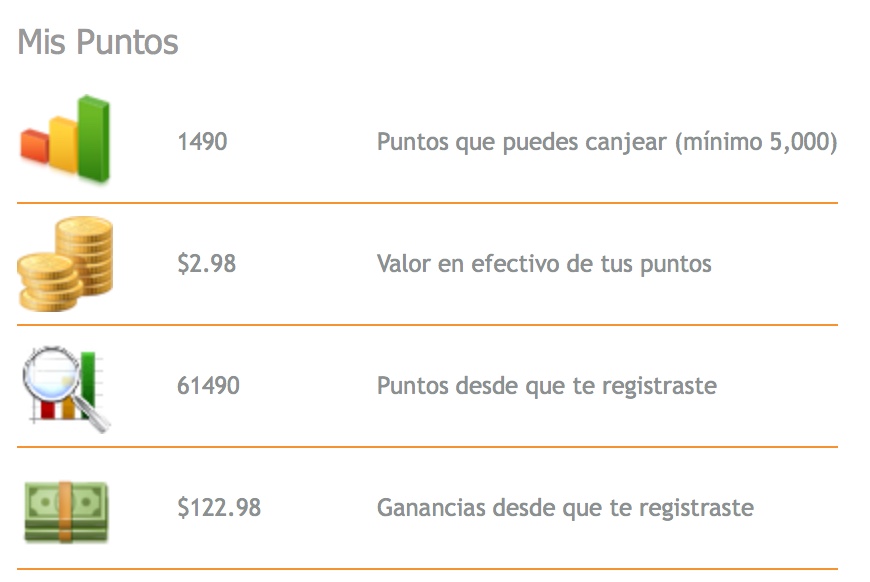Click 'Ganancias desde que te registraste' label

[565, 508]
